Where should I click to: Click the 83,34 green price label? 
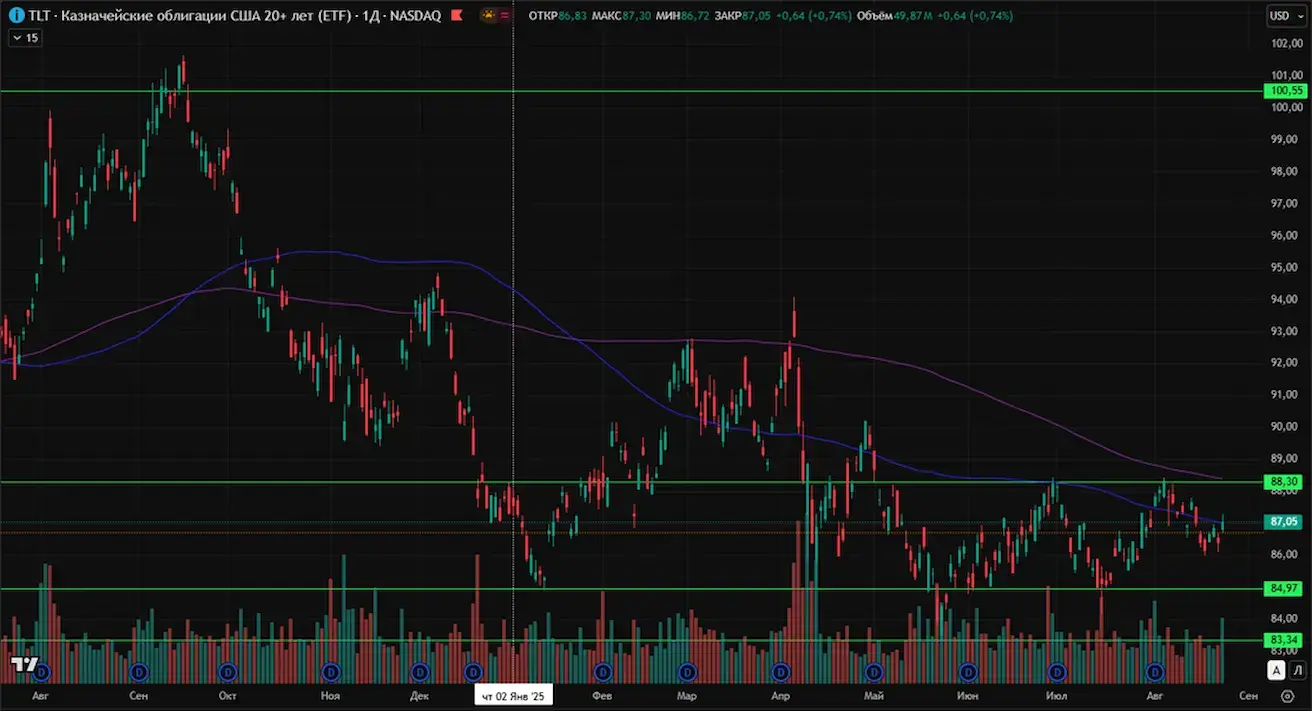1282,640
